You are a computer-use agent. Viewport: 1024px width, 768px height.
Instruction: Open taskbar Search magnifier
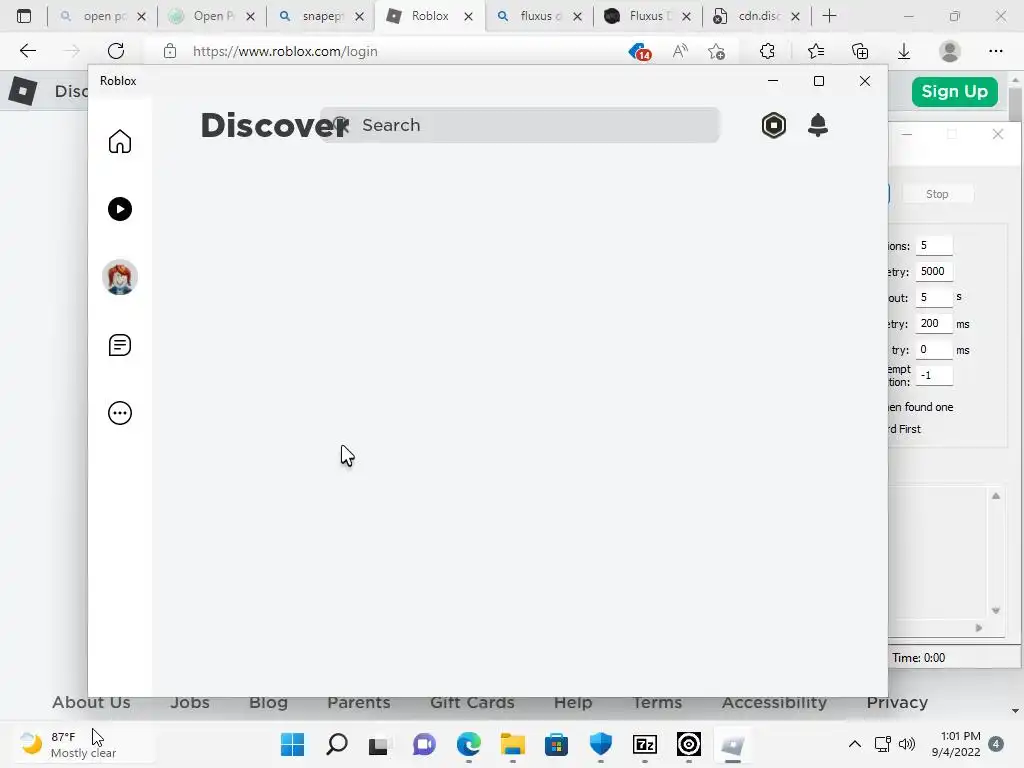tap(336, 744)
